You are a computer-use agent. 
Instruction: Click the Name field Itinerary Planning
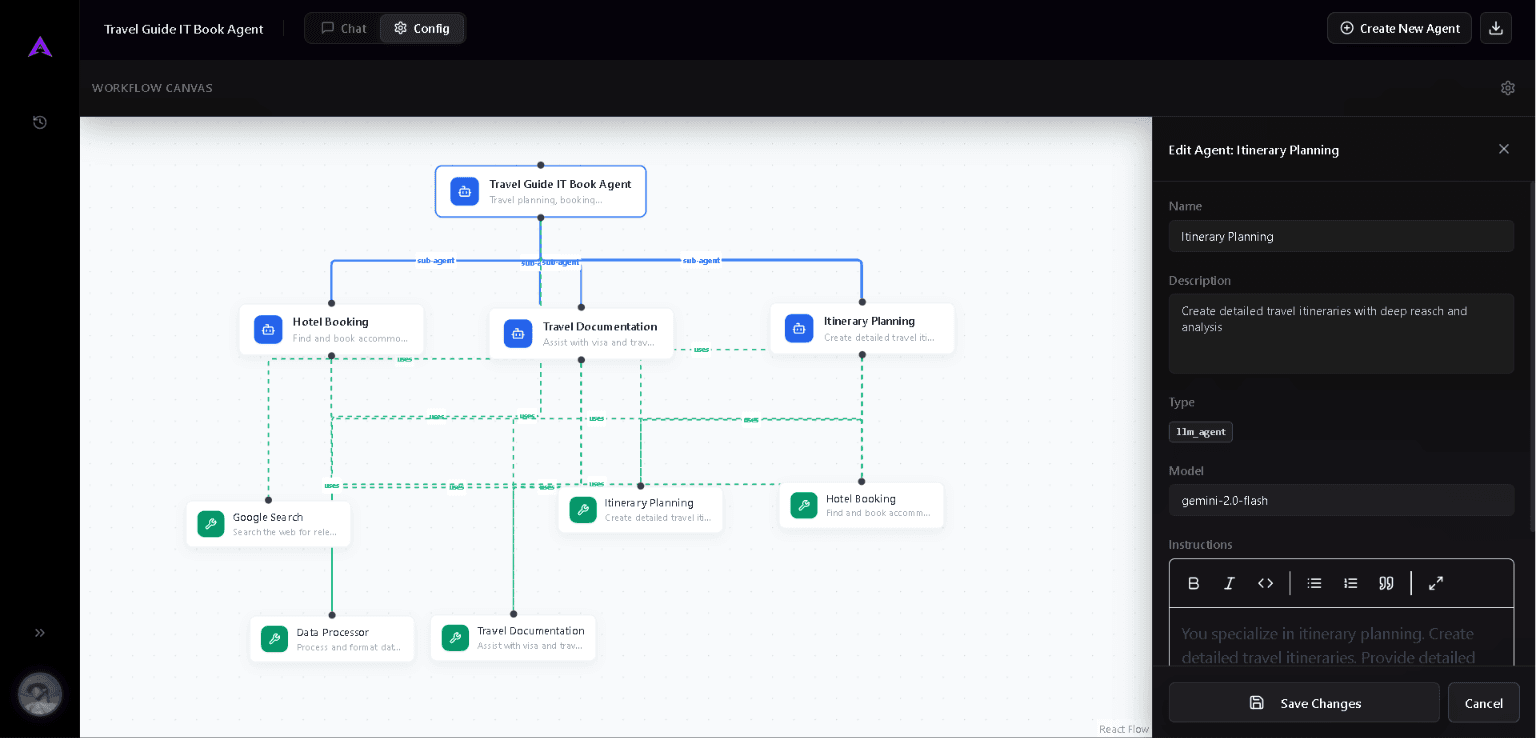1341,236
